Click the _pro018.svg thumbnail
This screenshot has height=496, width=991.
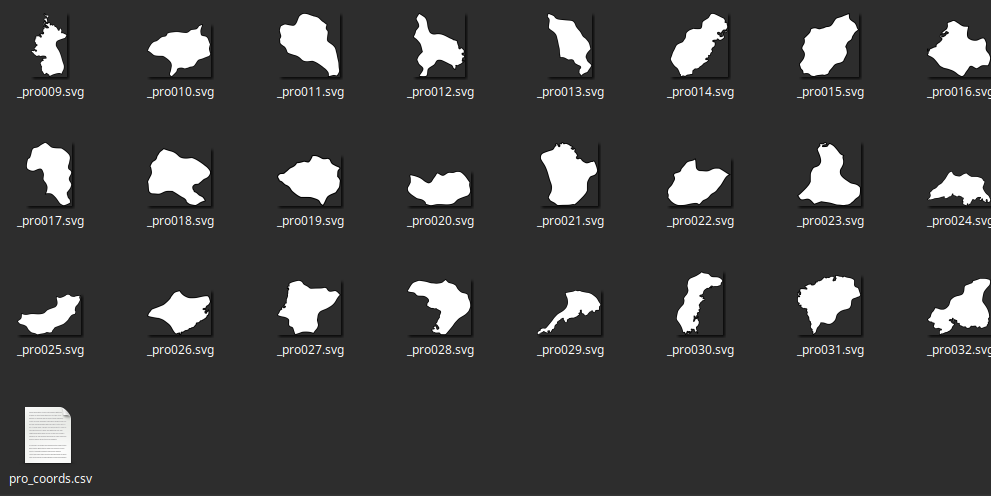[180, 178]
